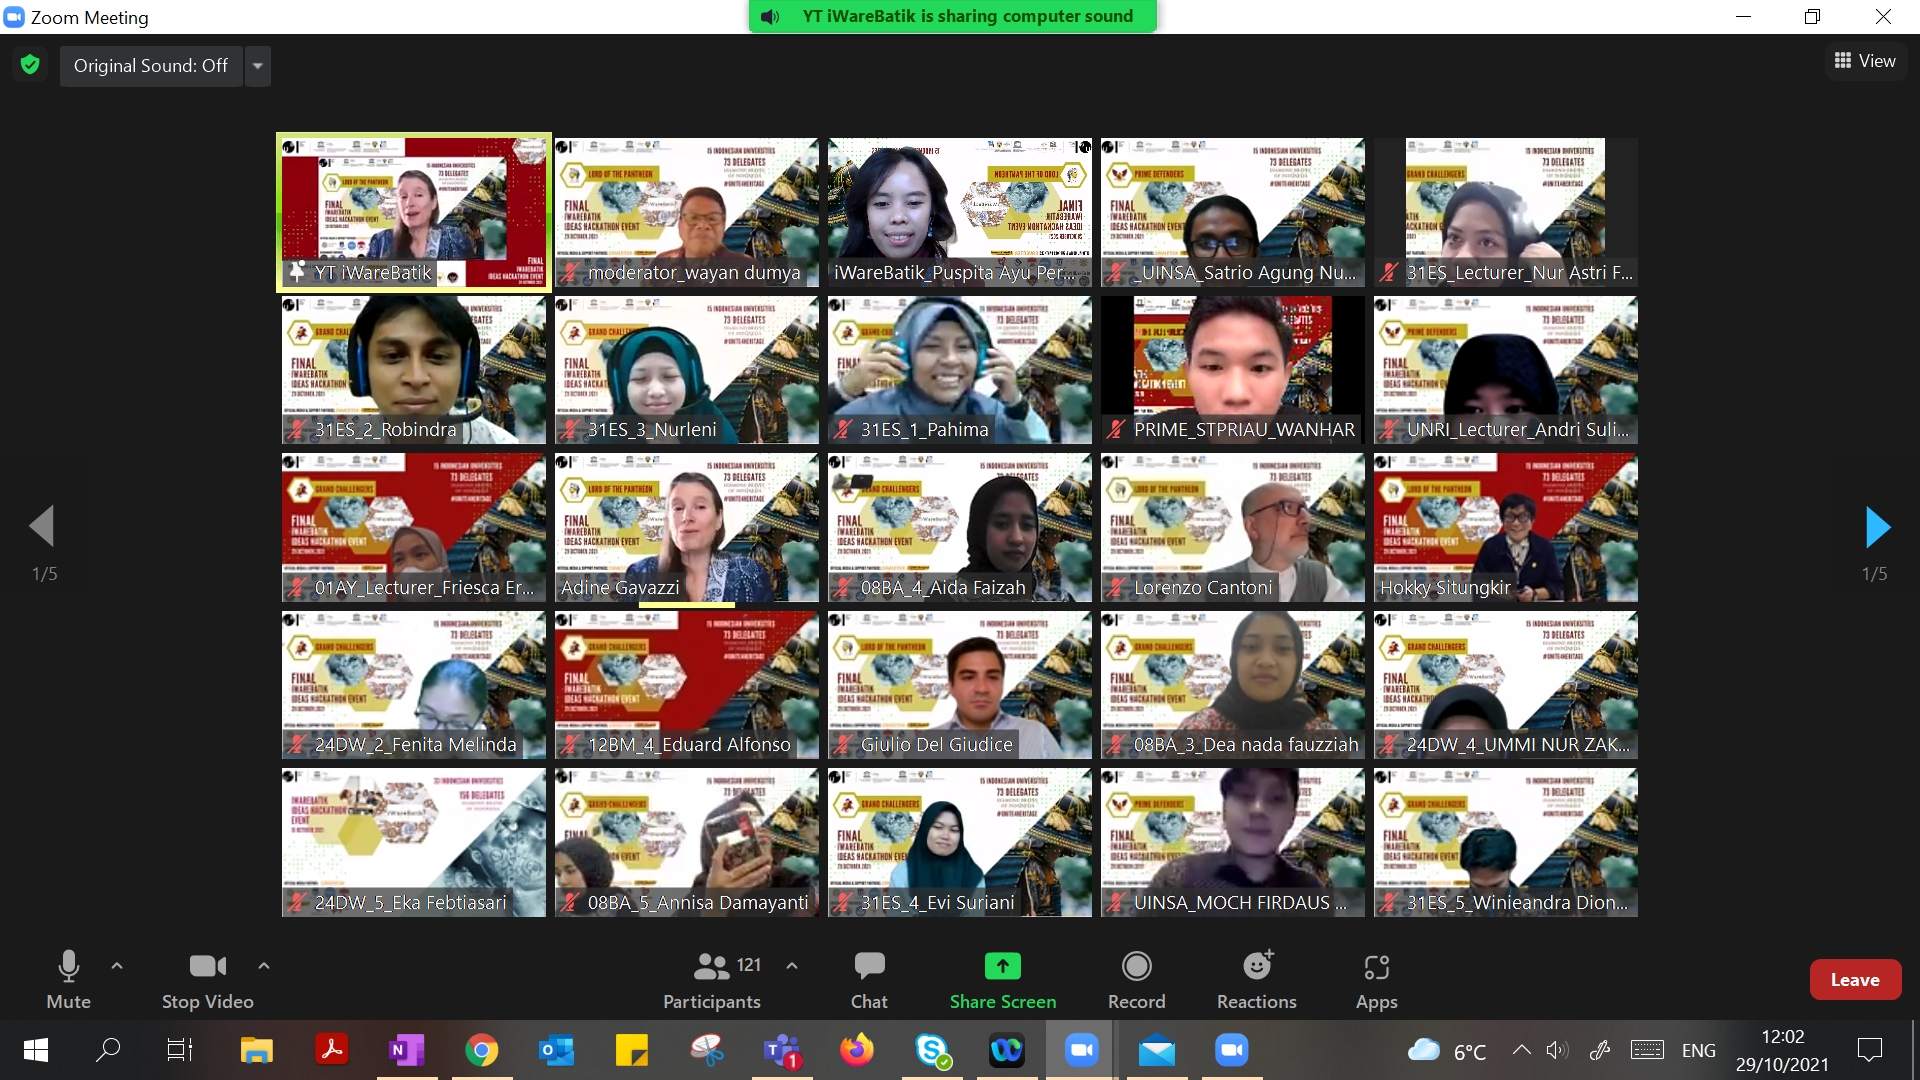
Task: Mute the microphone
Action: point(68,967)
